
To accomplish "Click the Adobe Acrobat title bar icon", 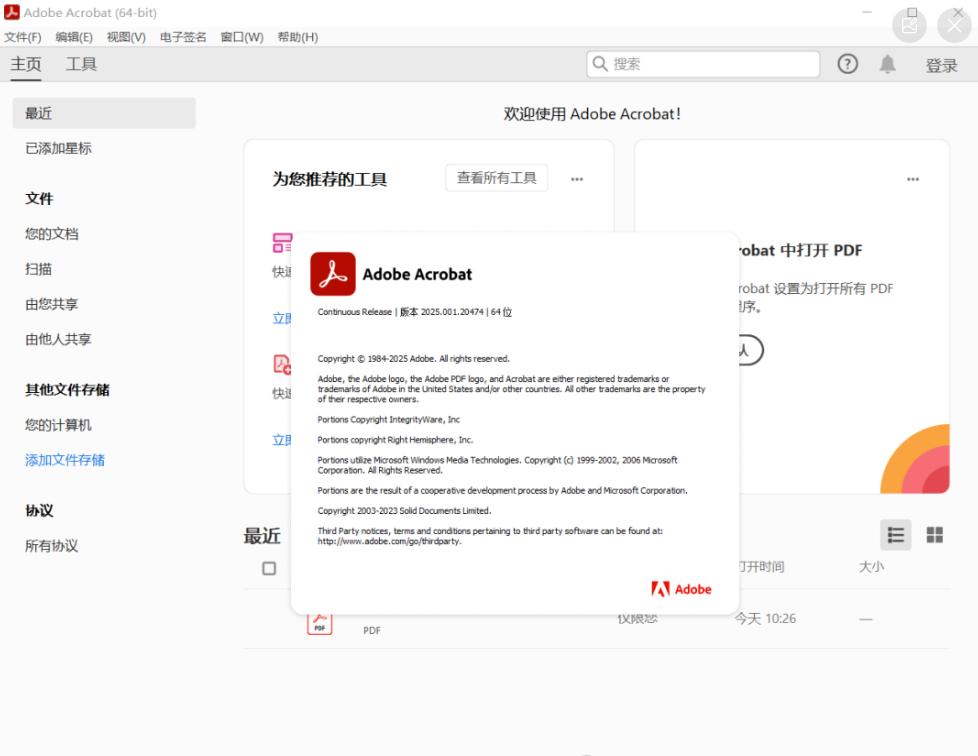I will [x=12, y=12].
